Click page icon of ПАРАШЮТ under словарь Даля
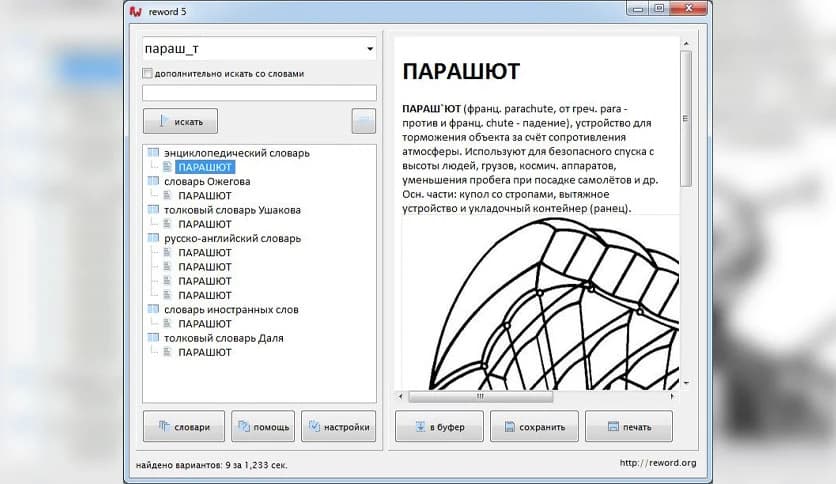The image size is (836, 484). tap(167, 352)
